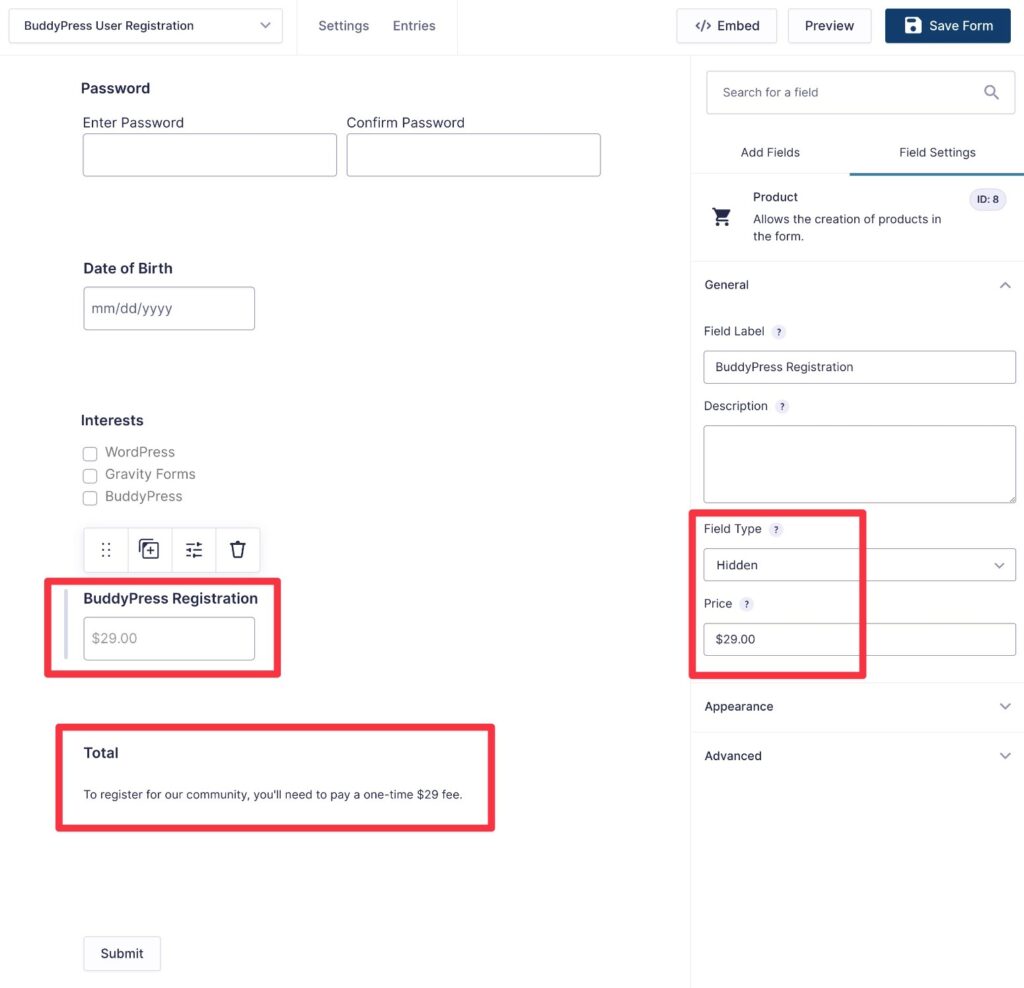Open the BuddyPress User Registration form selector

click(145, 27)
